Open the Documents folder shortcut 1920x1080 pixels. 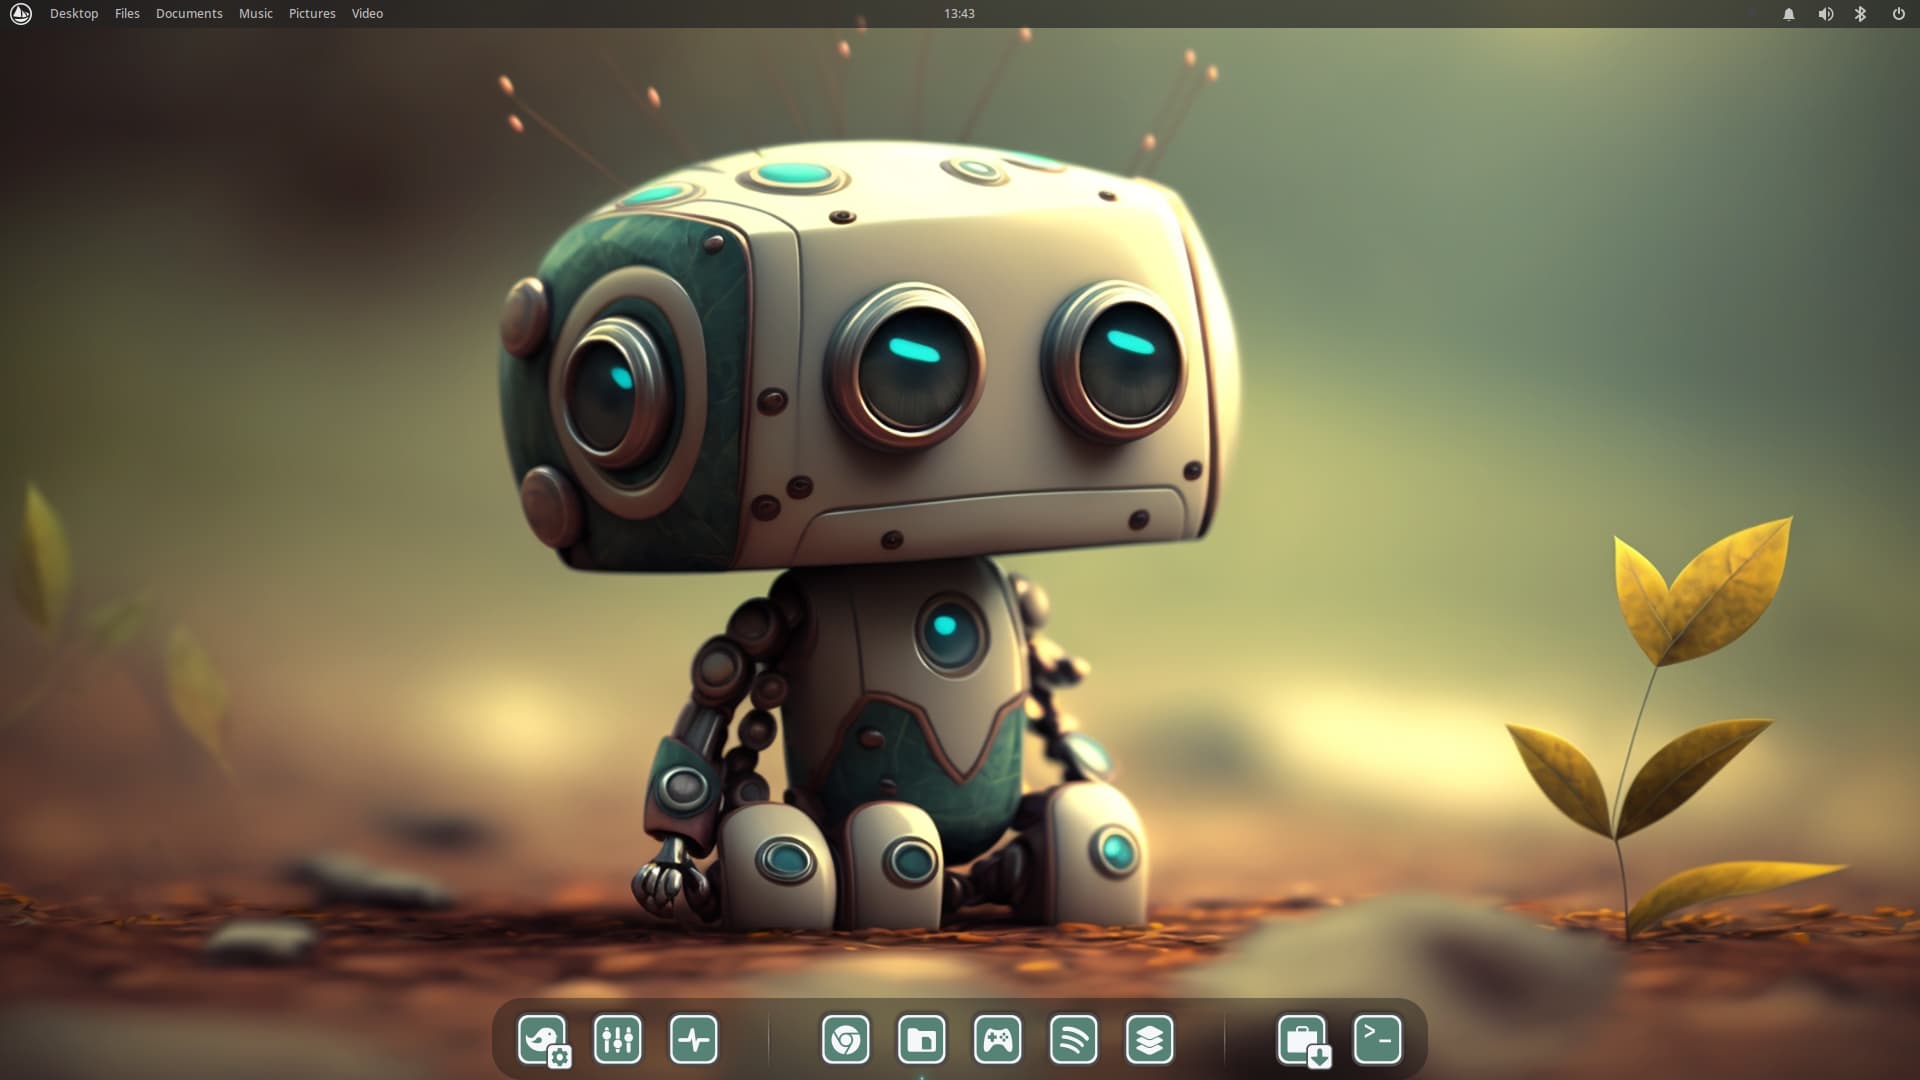point(189,14)
